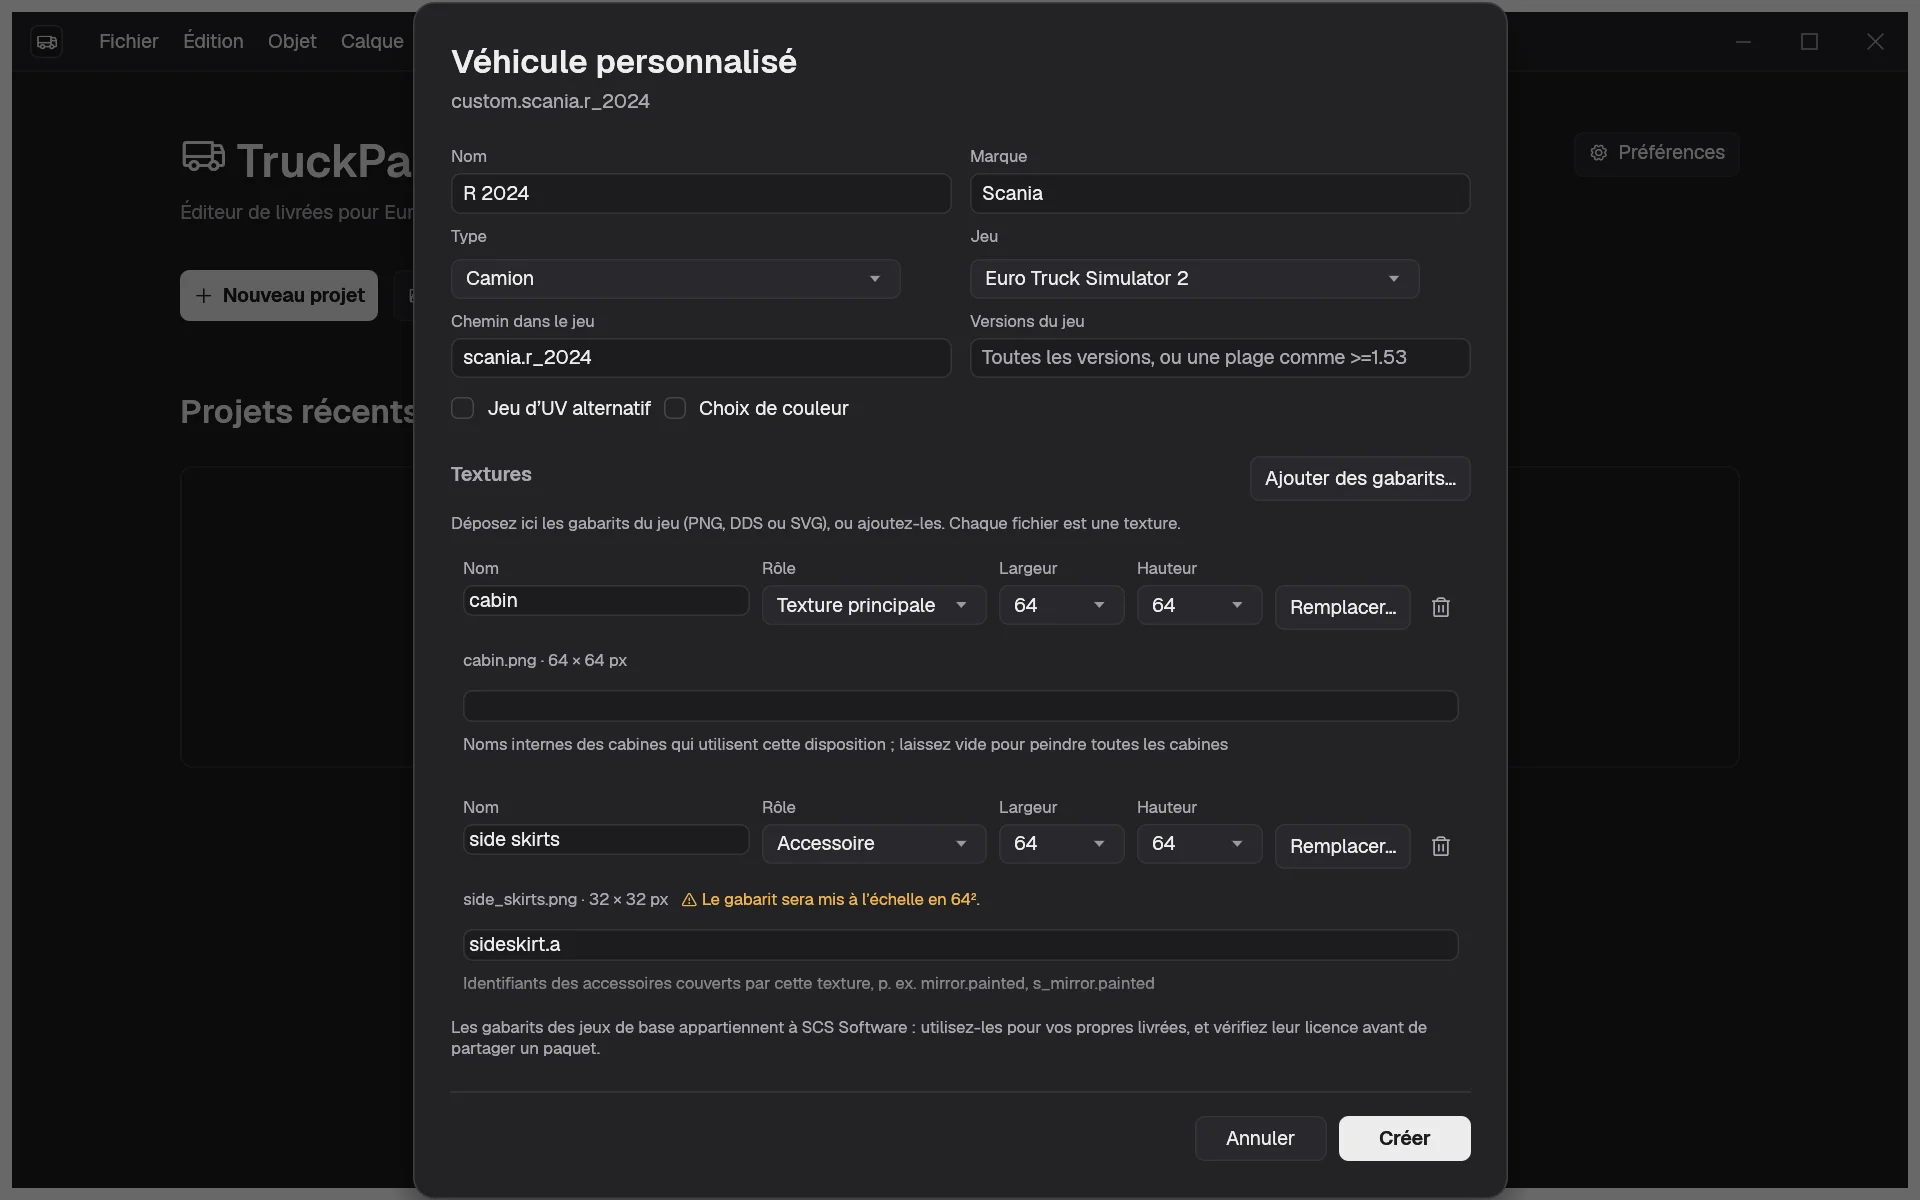The image size is (1920, 1200).
Task: Open the Fichier menu
Action: [x=128, y=41]
